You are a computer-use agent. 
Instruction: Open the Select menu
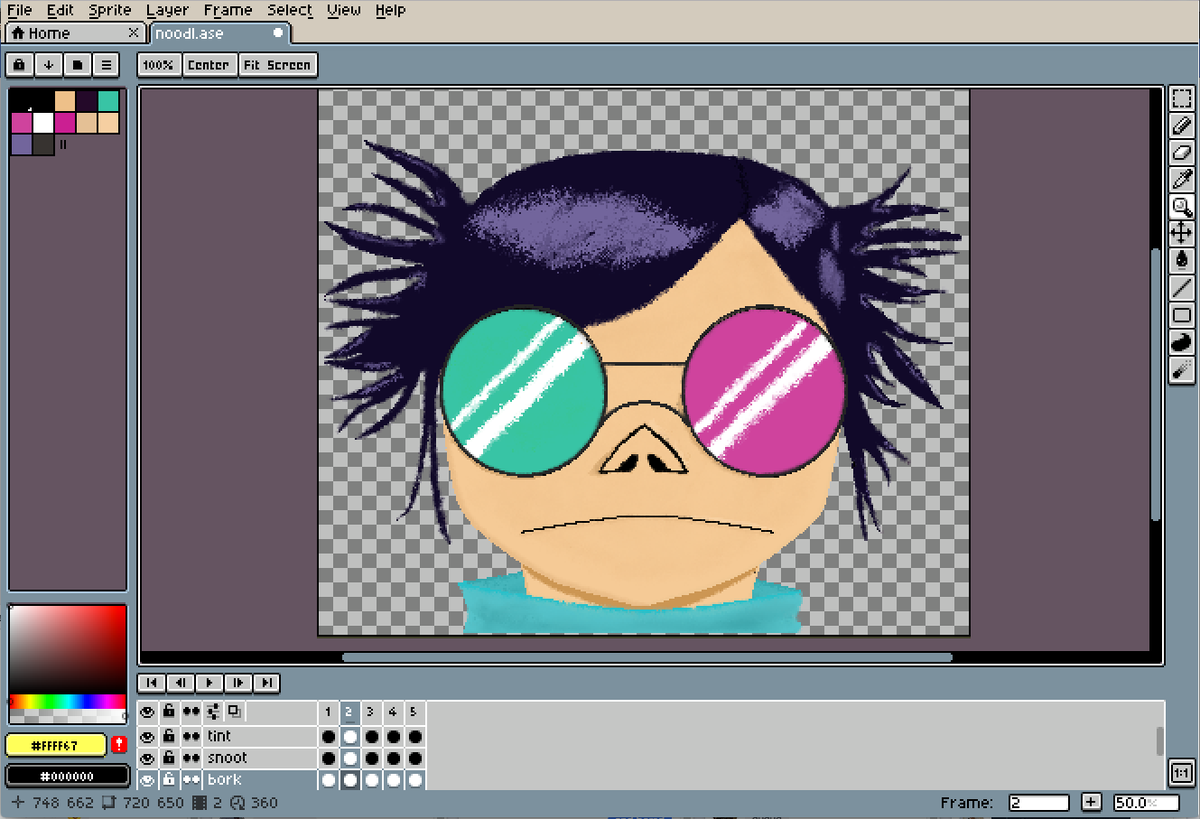[290, 10]
